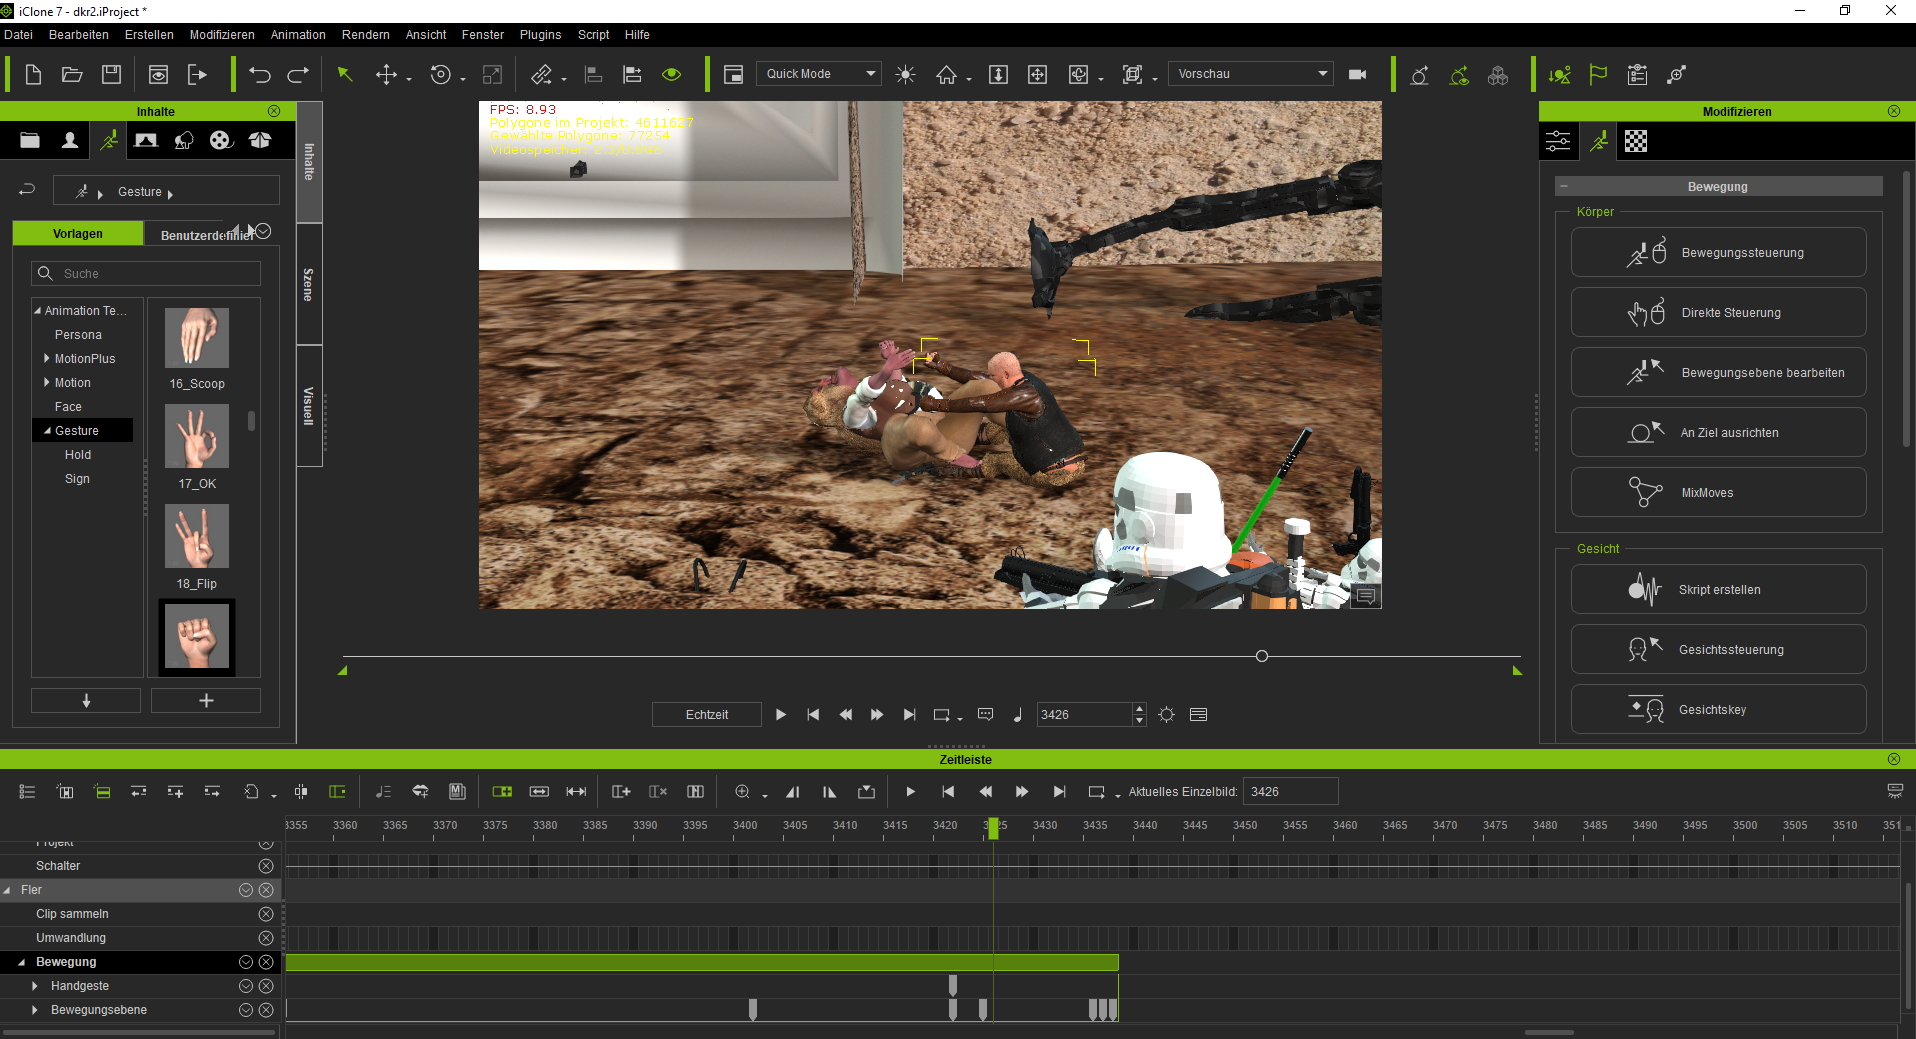The width and height of the screenshot is (1916, 1039).
Task: Redo the last action
Action: tap(298, 74)
